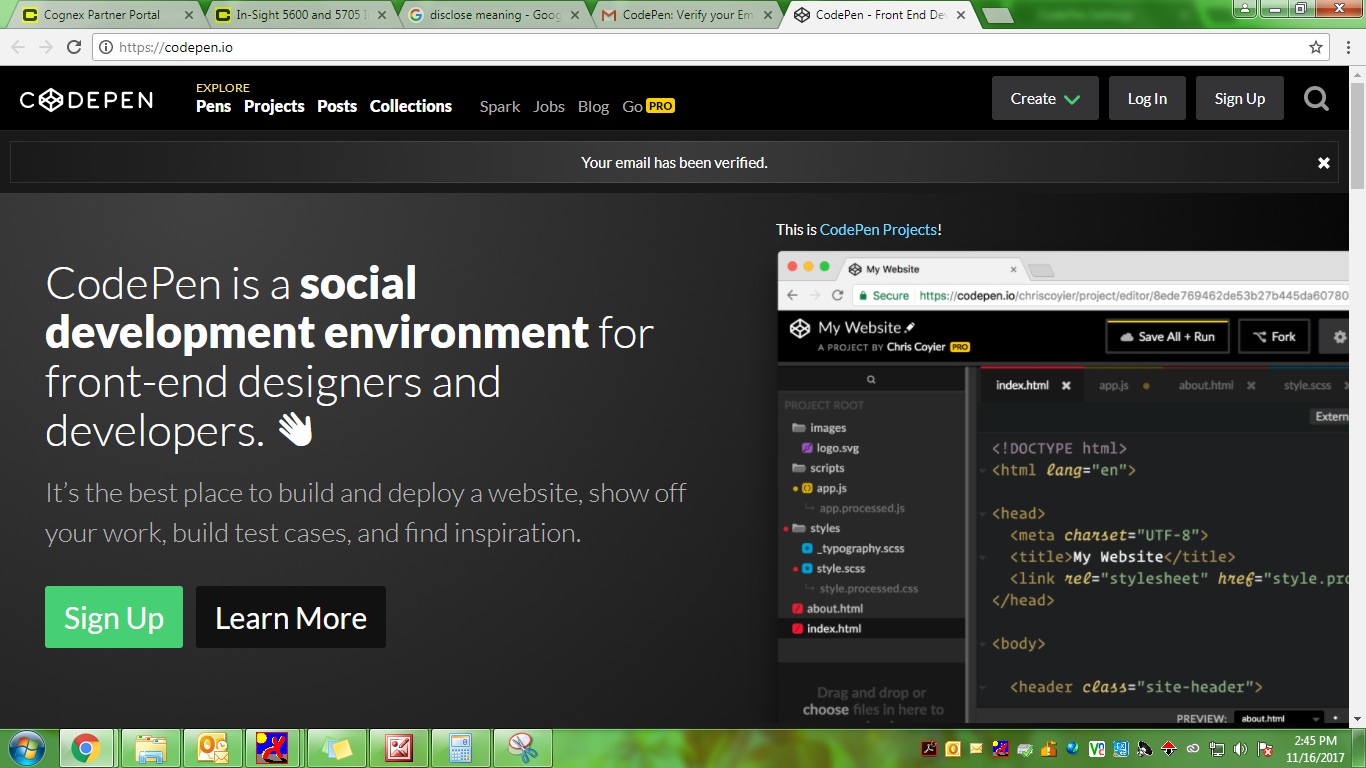Click the Creative Cloud tray icon

[1192, 749]
